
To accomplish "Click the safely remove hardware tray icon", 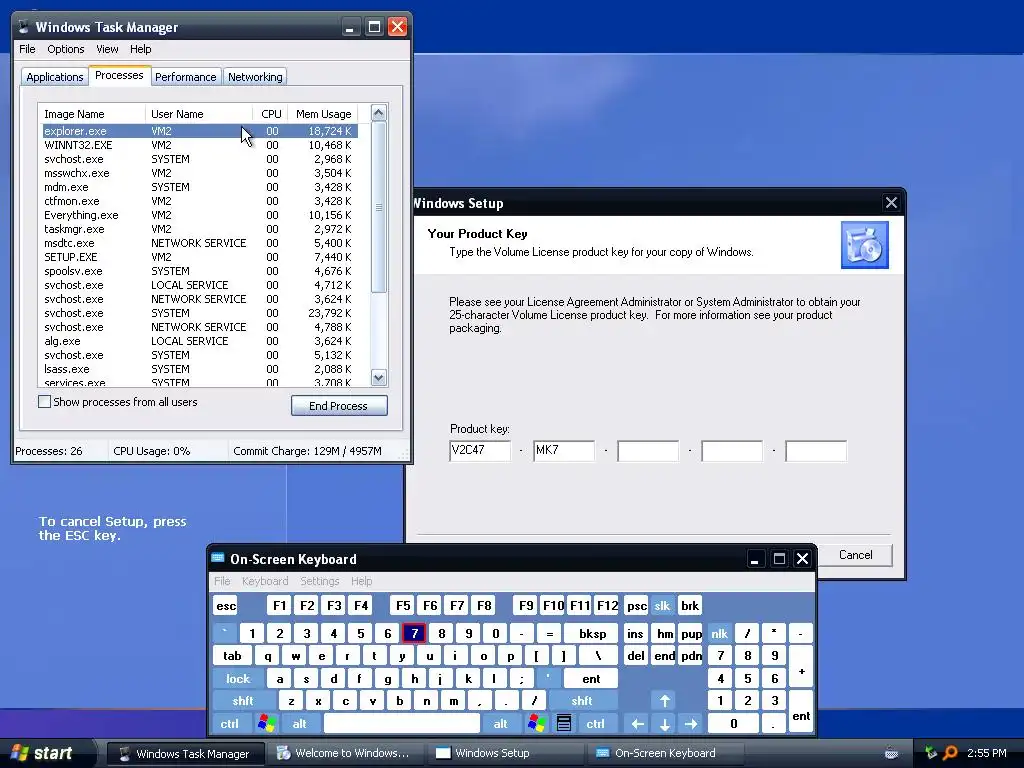I will 931,753.
